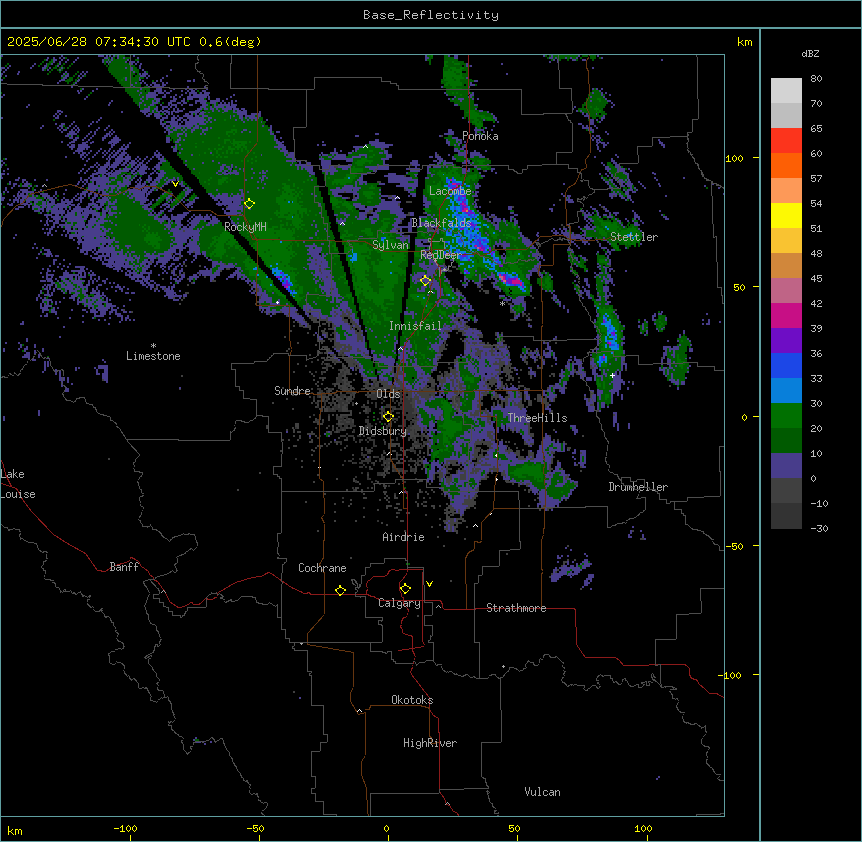Select the Innisfail map label
This screenshot has height=842, width=862.
pyautogui.click(x=415, y=326)
